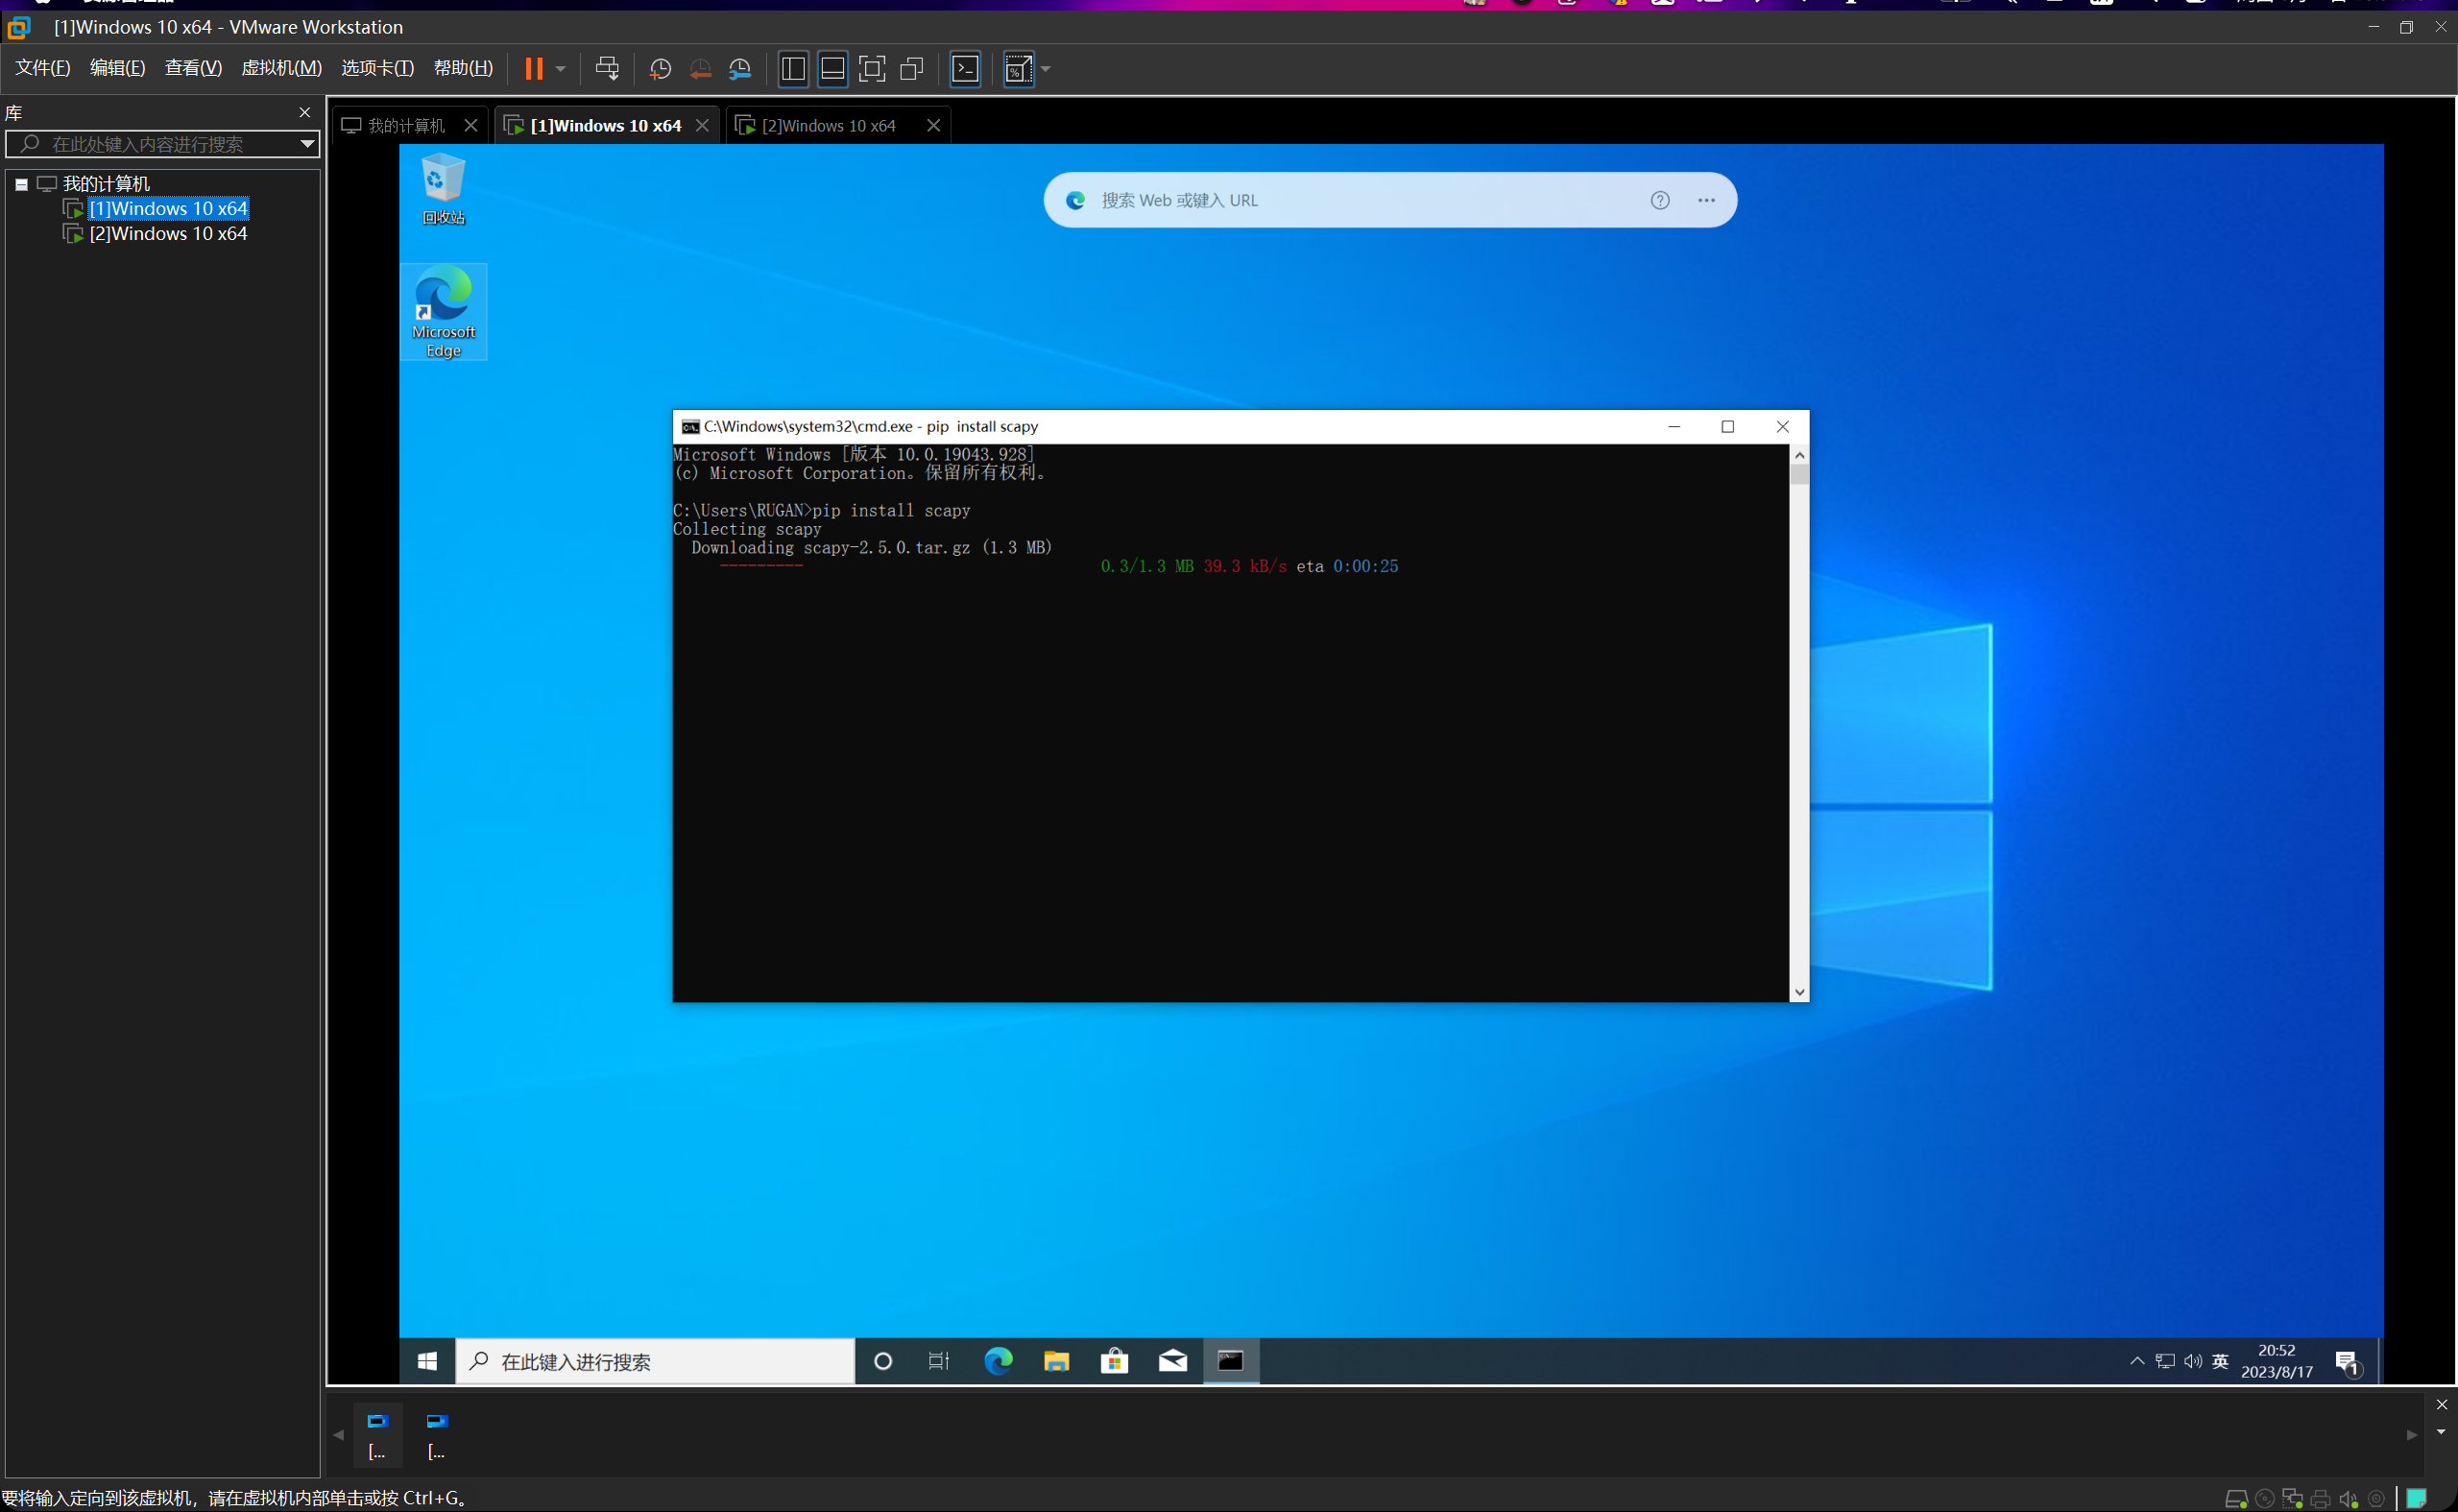Open the 文件(F) menu

43,68
